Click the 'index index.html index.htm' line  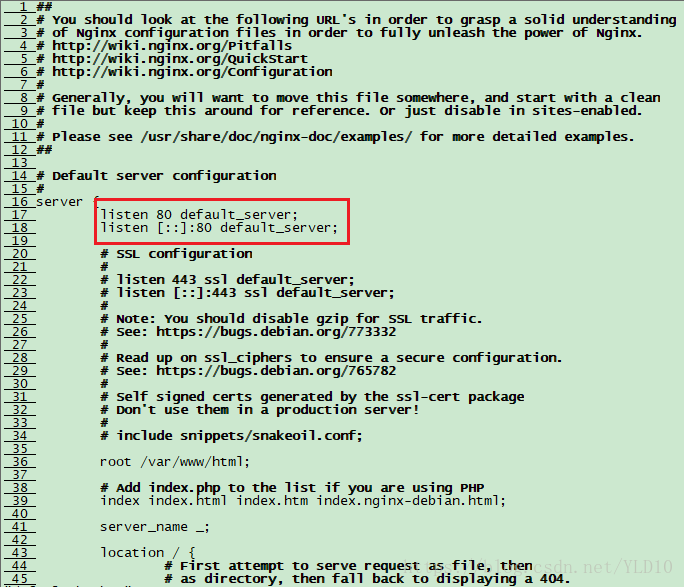click(303, 501)
